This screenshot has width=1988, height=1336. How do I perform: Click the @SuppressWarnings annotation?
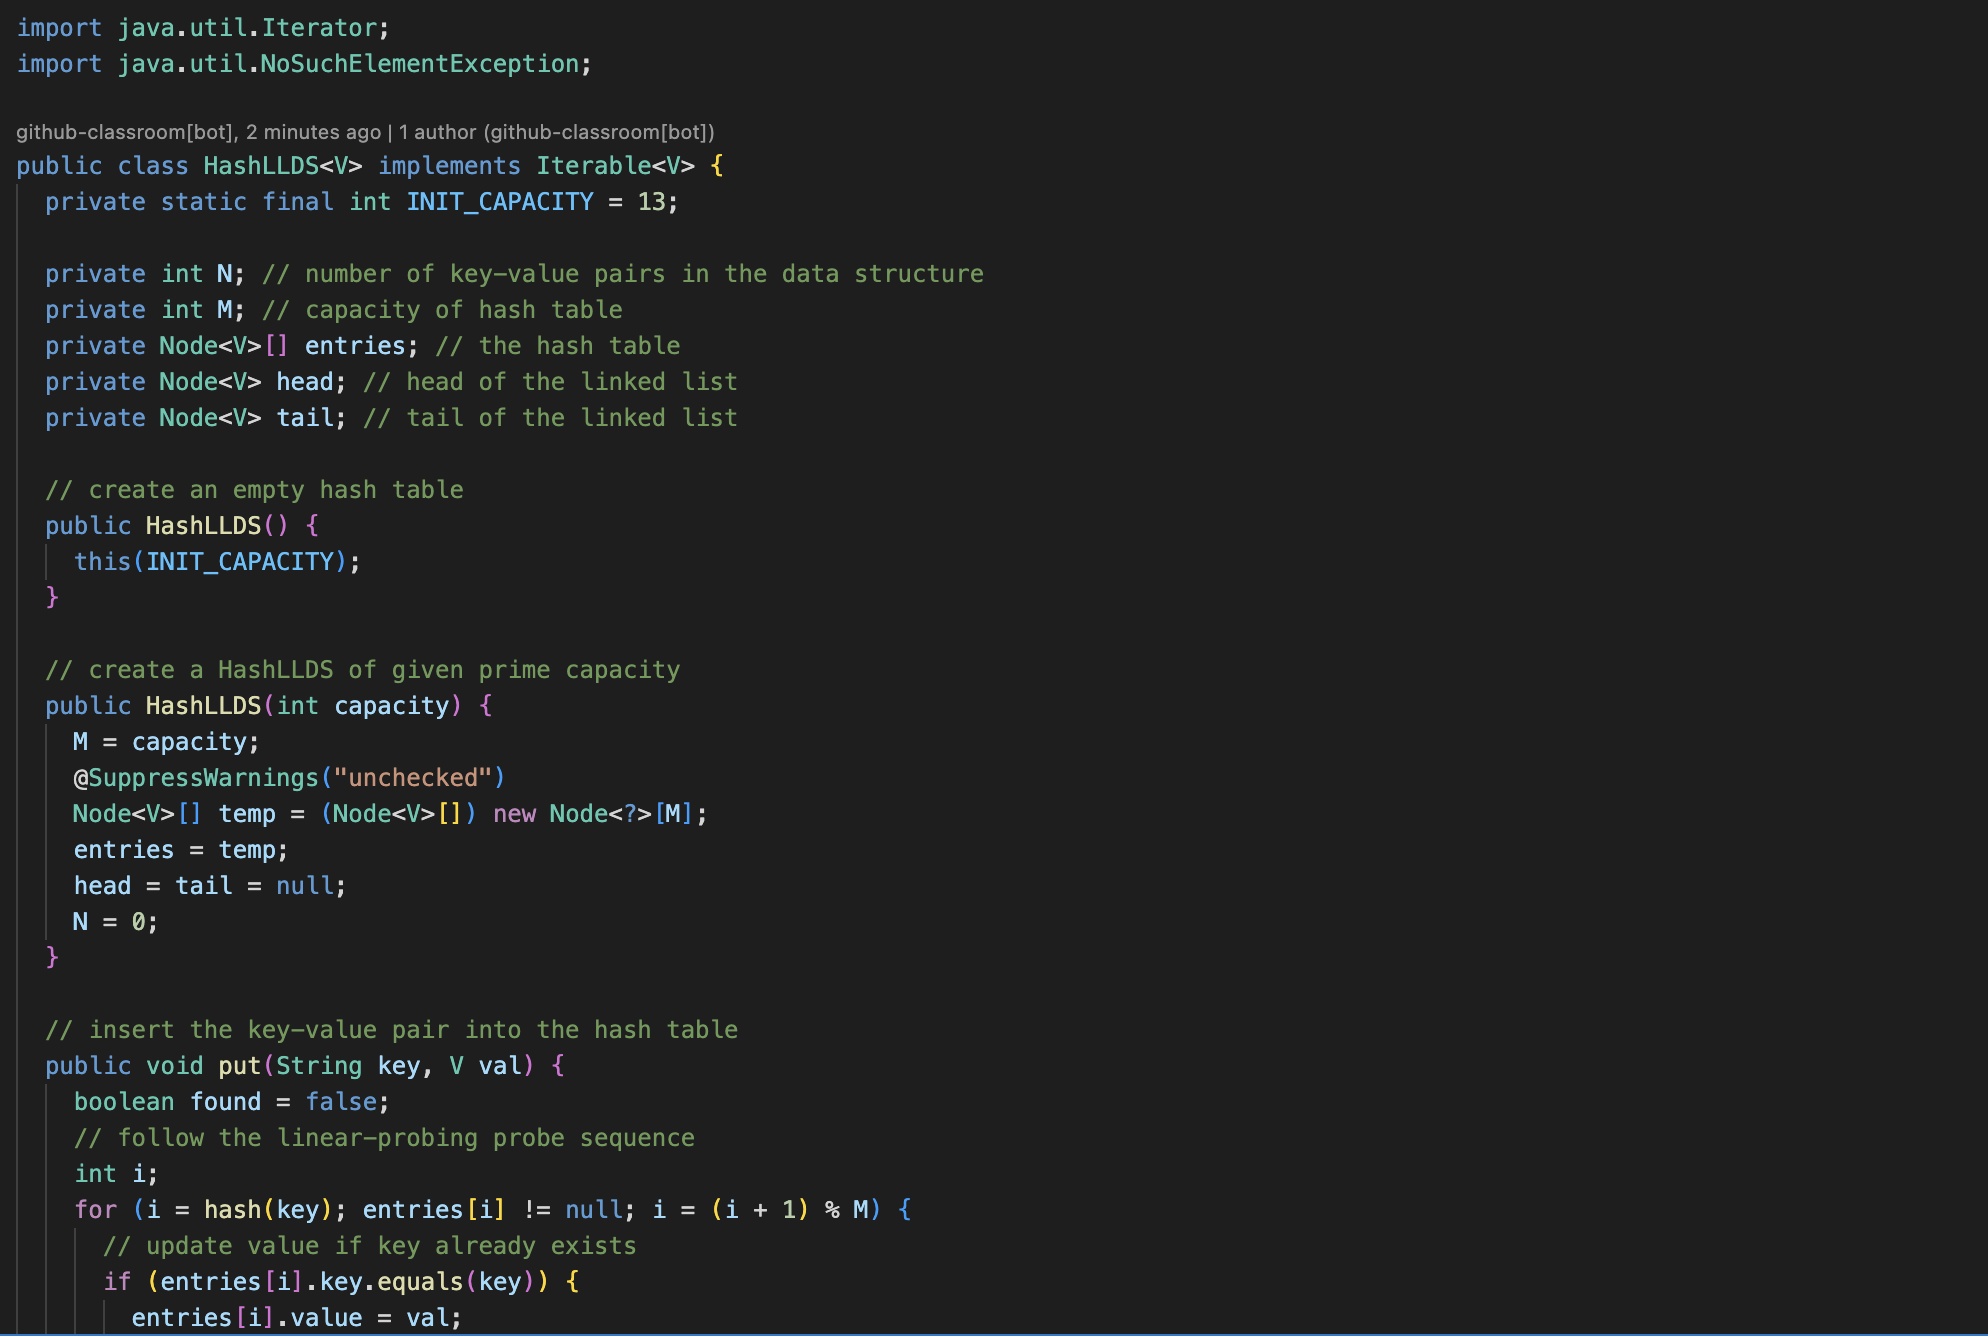(x=195, y=778)
